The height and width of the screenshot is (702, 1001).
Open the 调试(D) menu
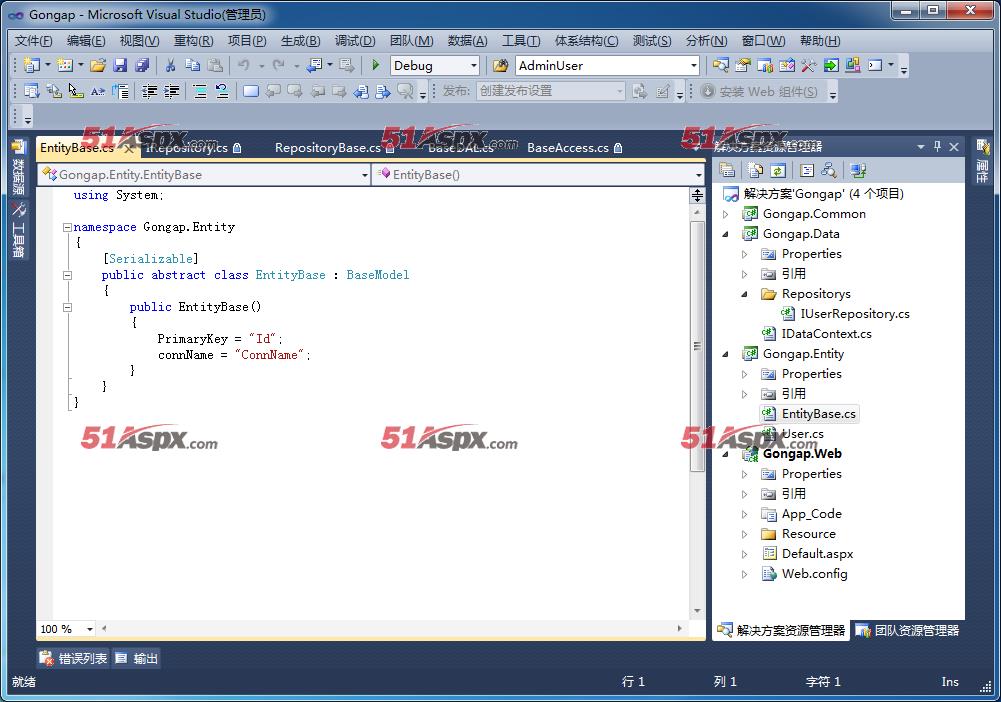click(355, 41)
